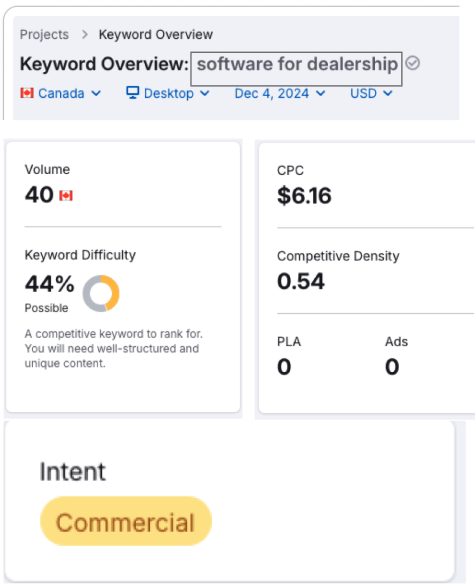Open the Canada country dropdown
Image resolution: width=475 pixels, height=588 pixels.
coord(60,93)
